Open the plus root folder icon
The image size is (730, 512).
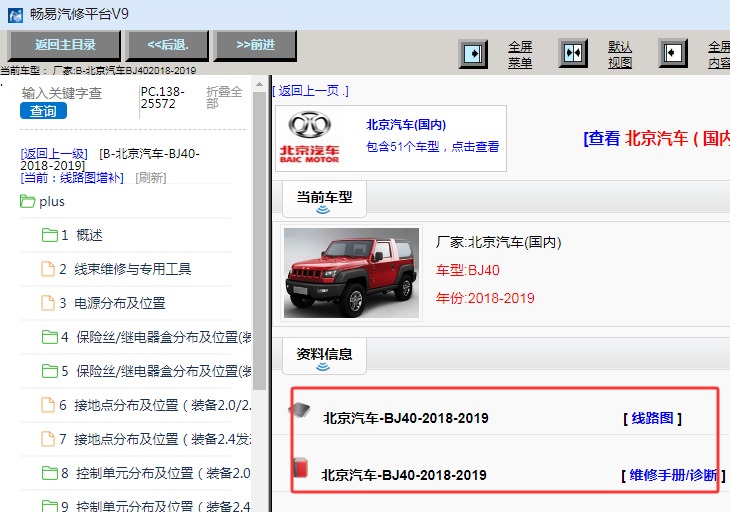click(27, 202)
